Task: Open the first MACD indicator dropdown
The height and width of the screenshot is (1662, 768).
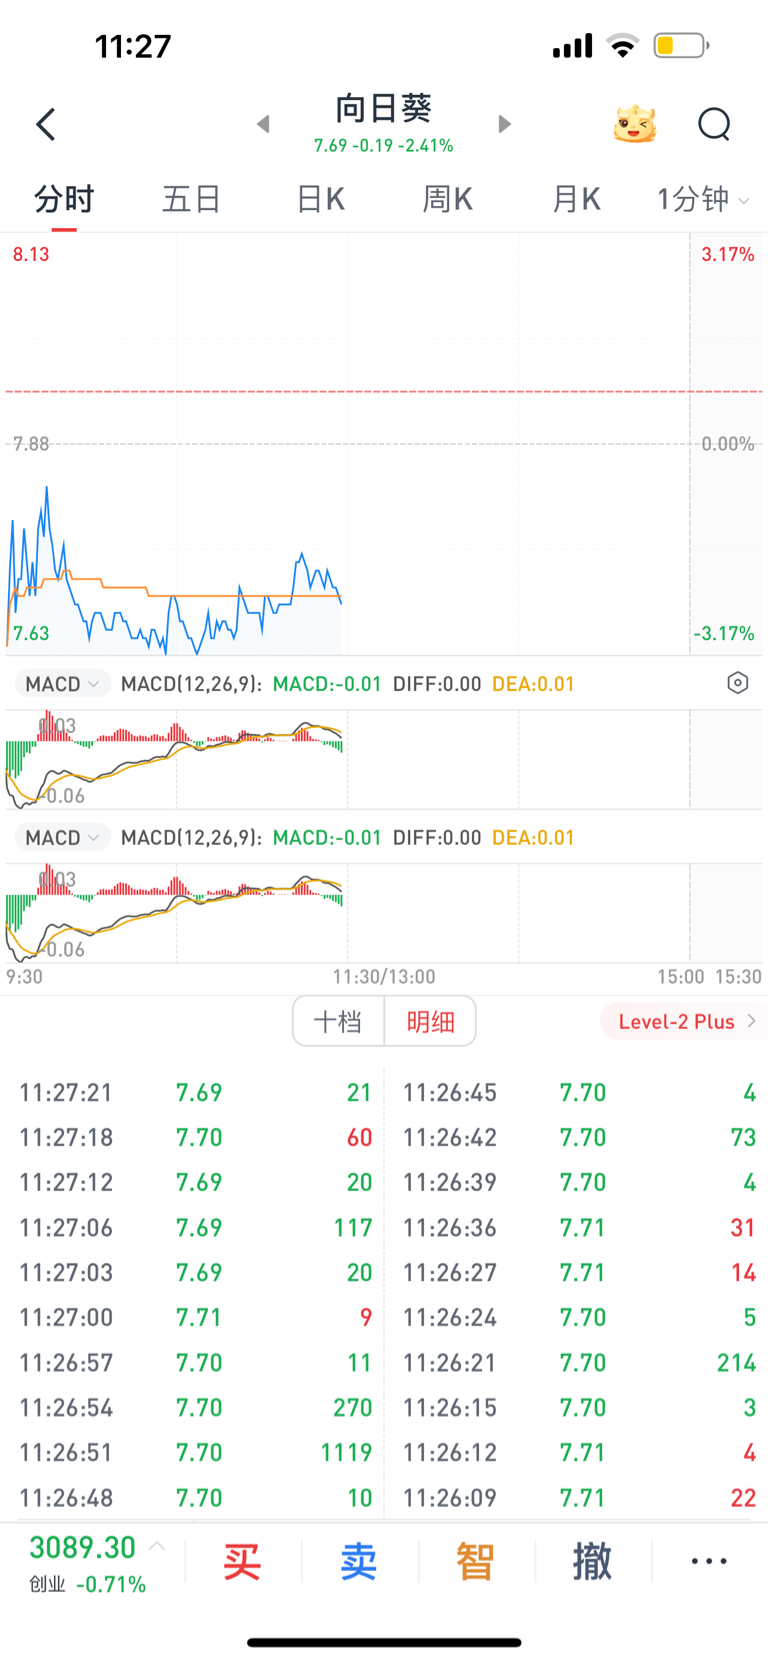Action: 62,684
